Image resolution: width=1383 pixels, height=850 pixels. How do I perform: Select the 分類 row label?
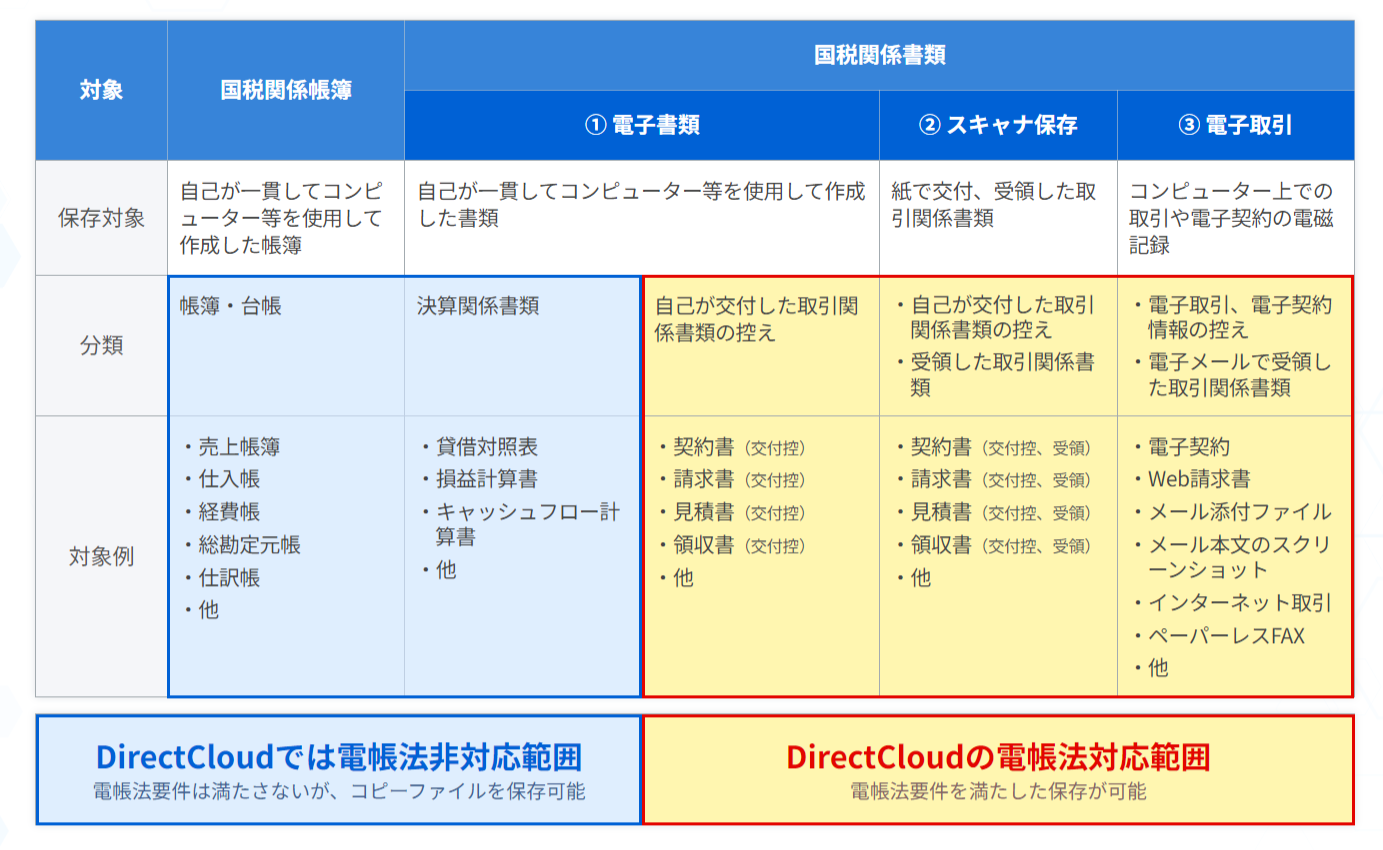click(x=101, y=346)
